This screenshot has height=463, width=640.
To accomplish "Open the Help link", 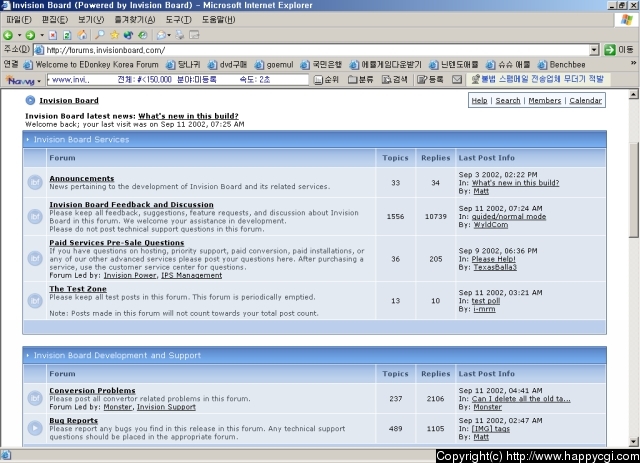I will 479,100.
